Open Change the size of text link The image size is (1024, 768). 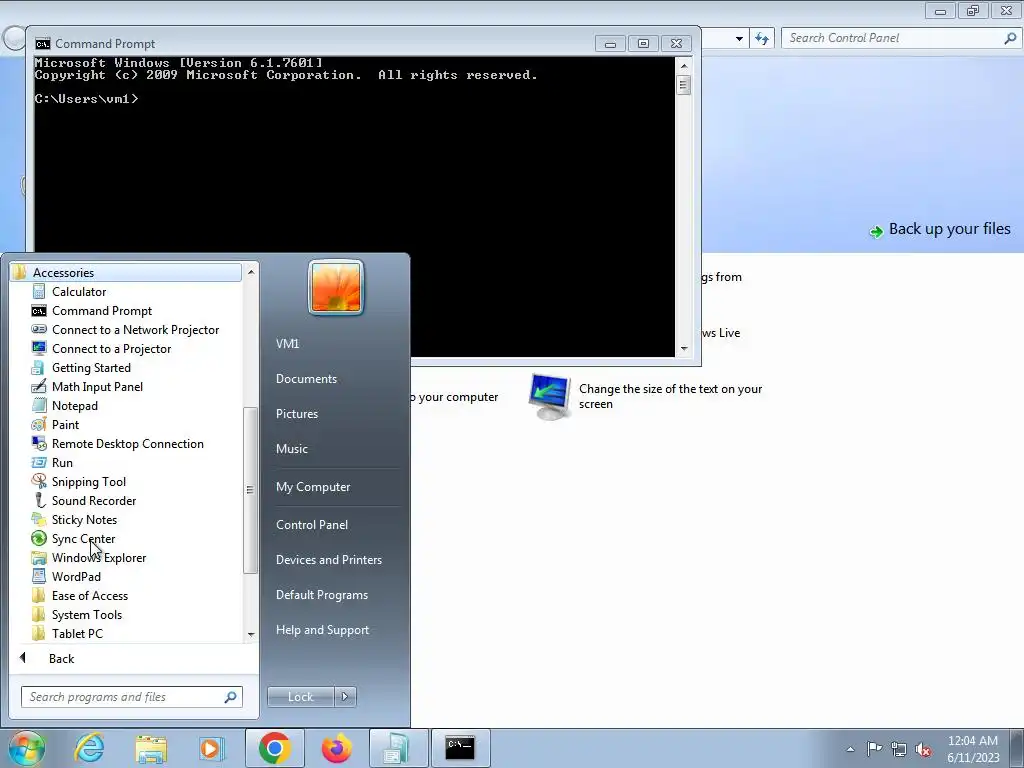[670, 396]
